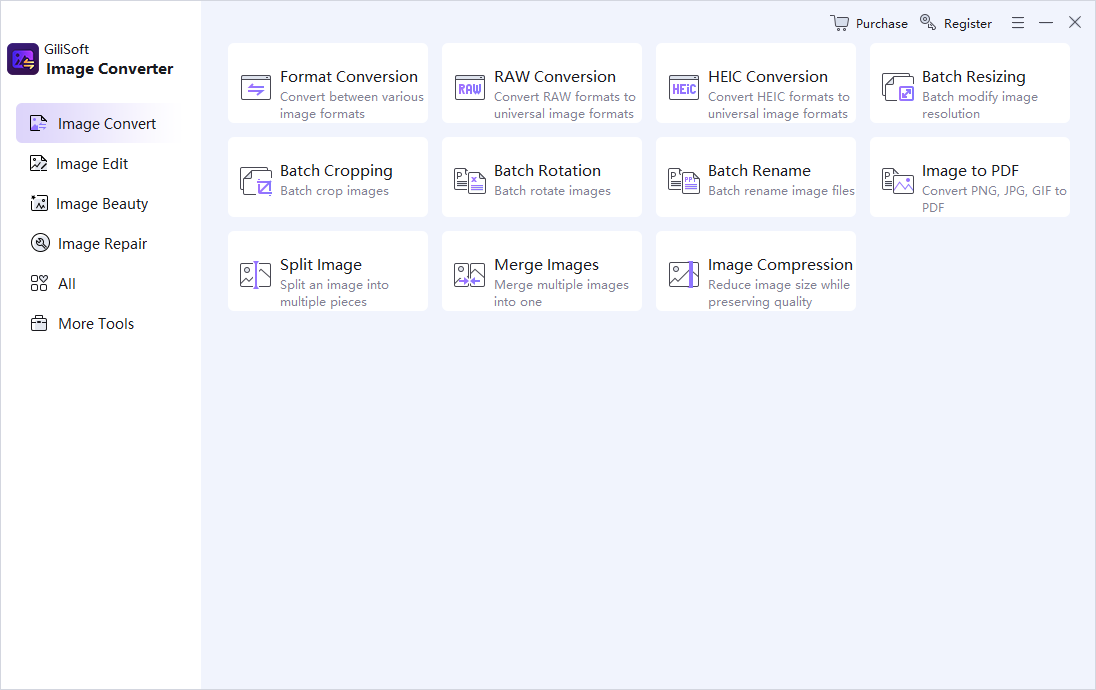The image size is (1096, 690).
Task: Click the Register link text
Action: click(968, 24)
